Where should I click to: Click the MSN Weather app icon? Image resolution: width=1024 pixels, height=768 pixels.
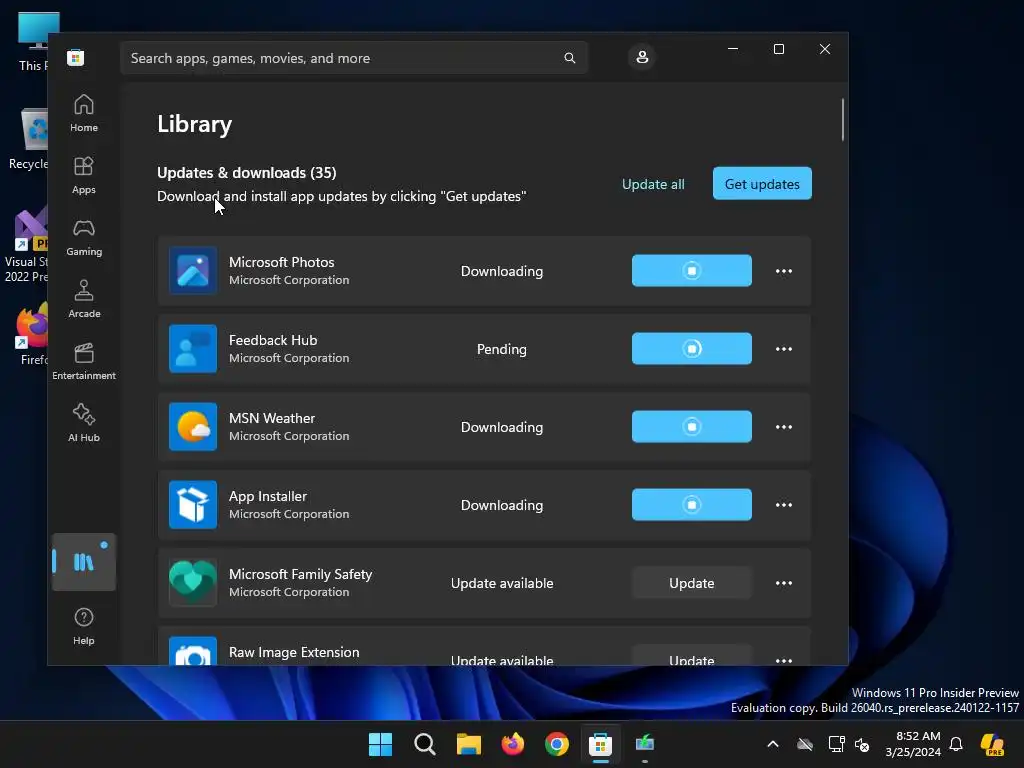tap(193, 426)
